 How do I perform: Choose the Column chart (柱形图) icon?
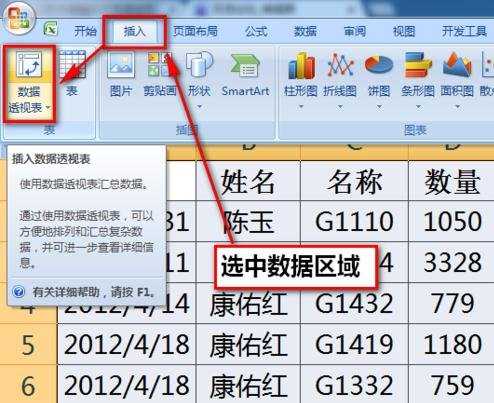(301, 65)
